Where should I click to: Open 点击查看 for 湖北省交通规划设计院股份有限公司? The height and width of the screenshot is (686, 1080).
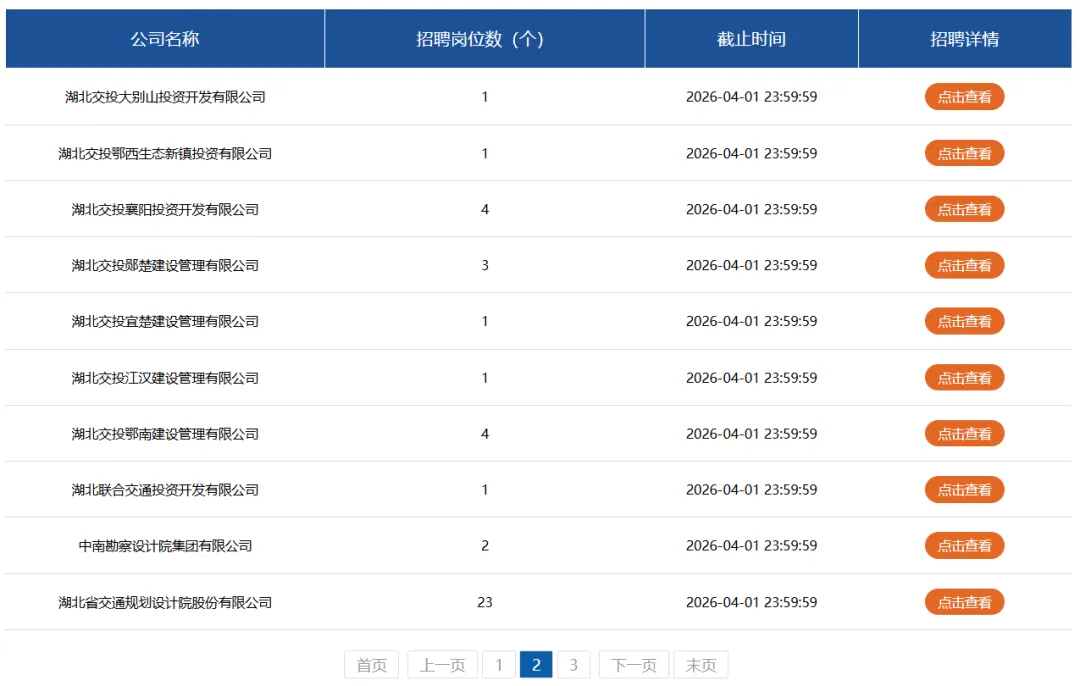click(964, 602)
